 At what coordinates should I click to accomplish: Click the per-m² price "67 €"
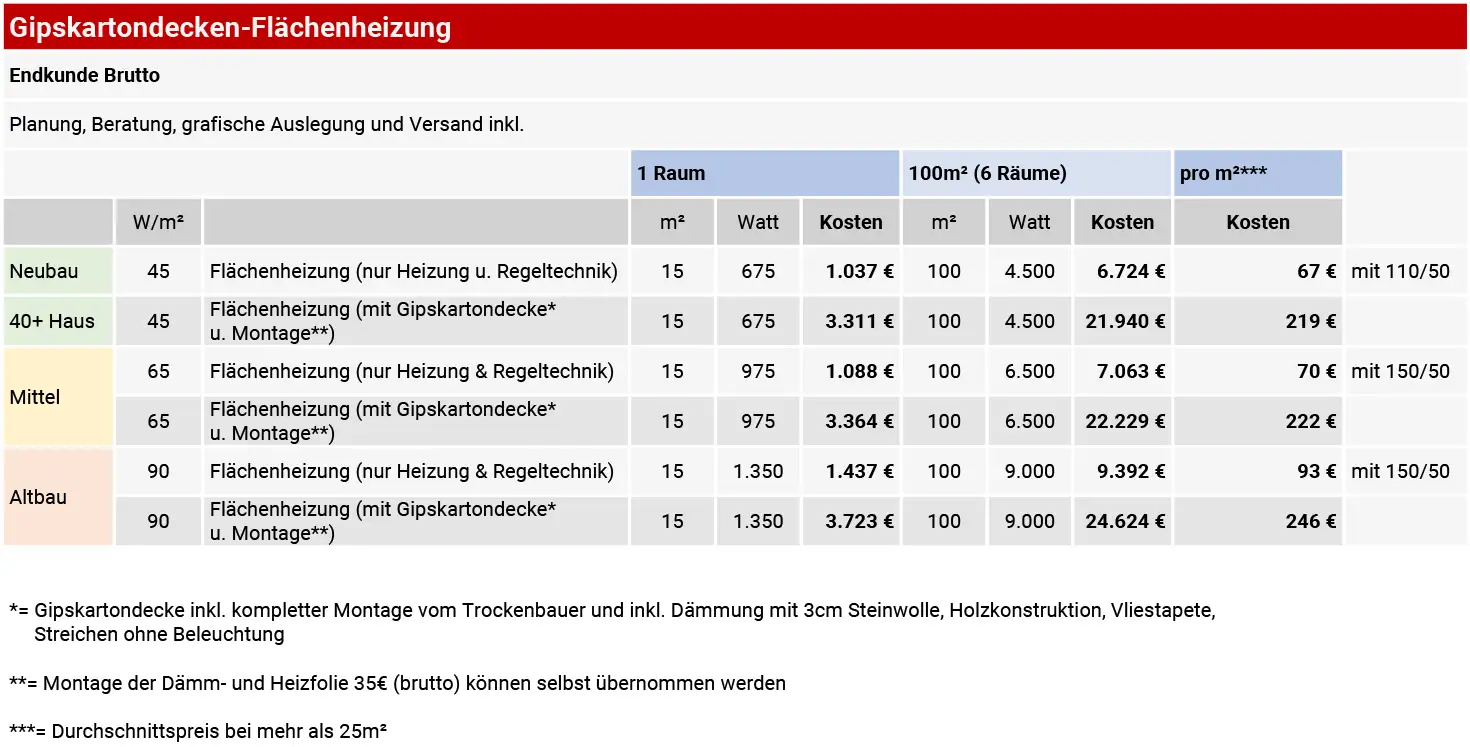[x=1317, y=271]
